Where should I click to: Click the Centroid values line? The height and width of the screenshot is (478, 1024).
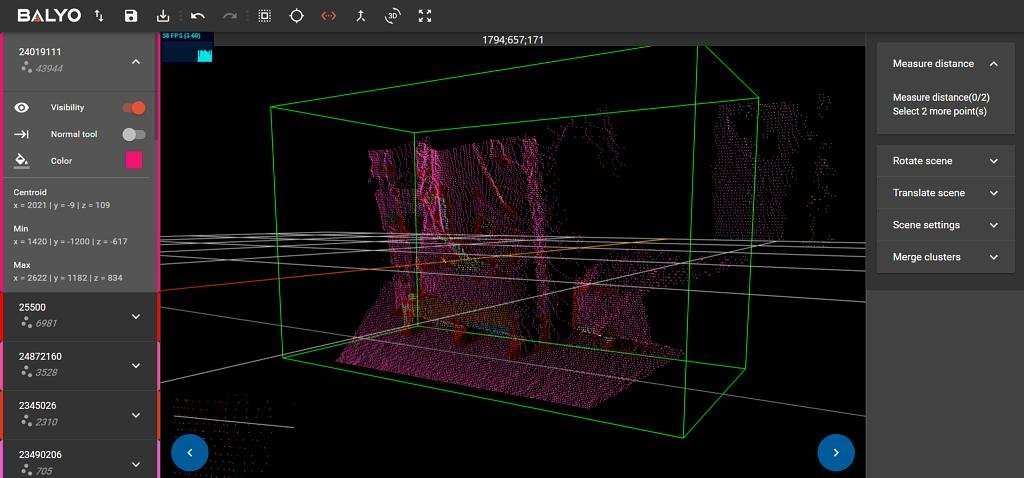click(x=61, y=205)
